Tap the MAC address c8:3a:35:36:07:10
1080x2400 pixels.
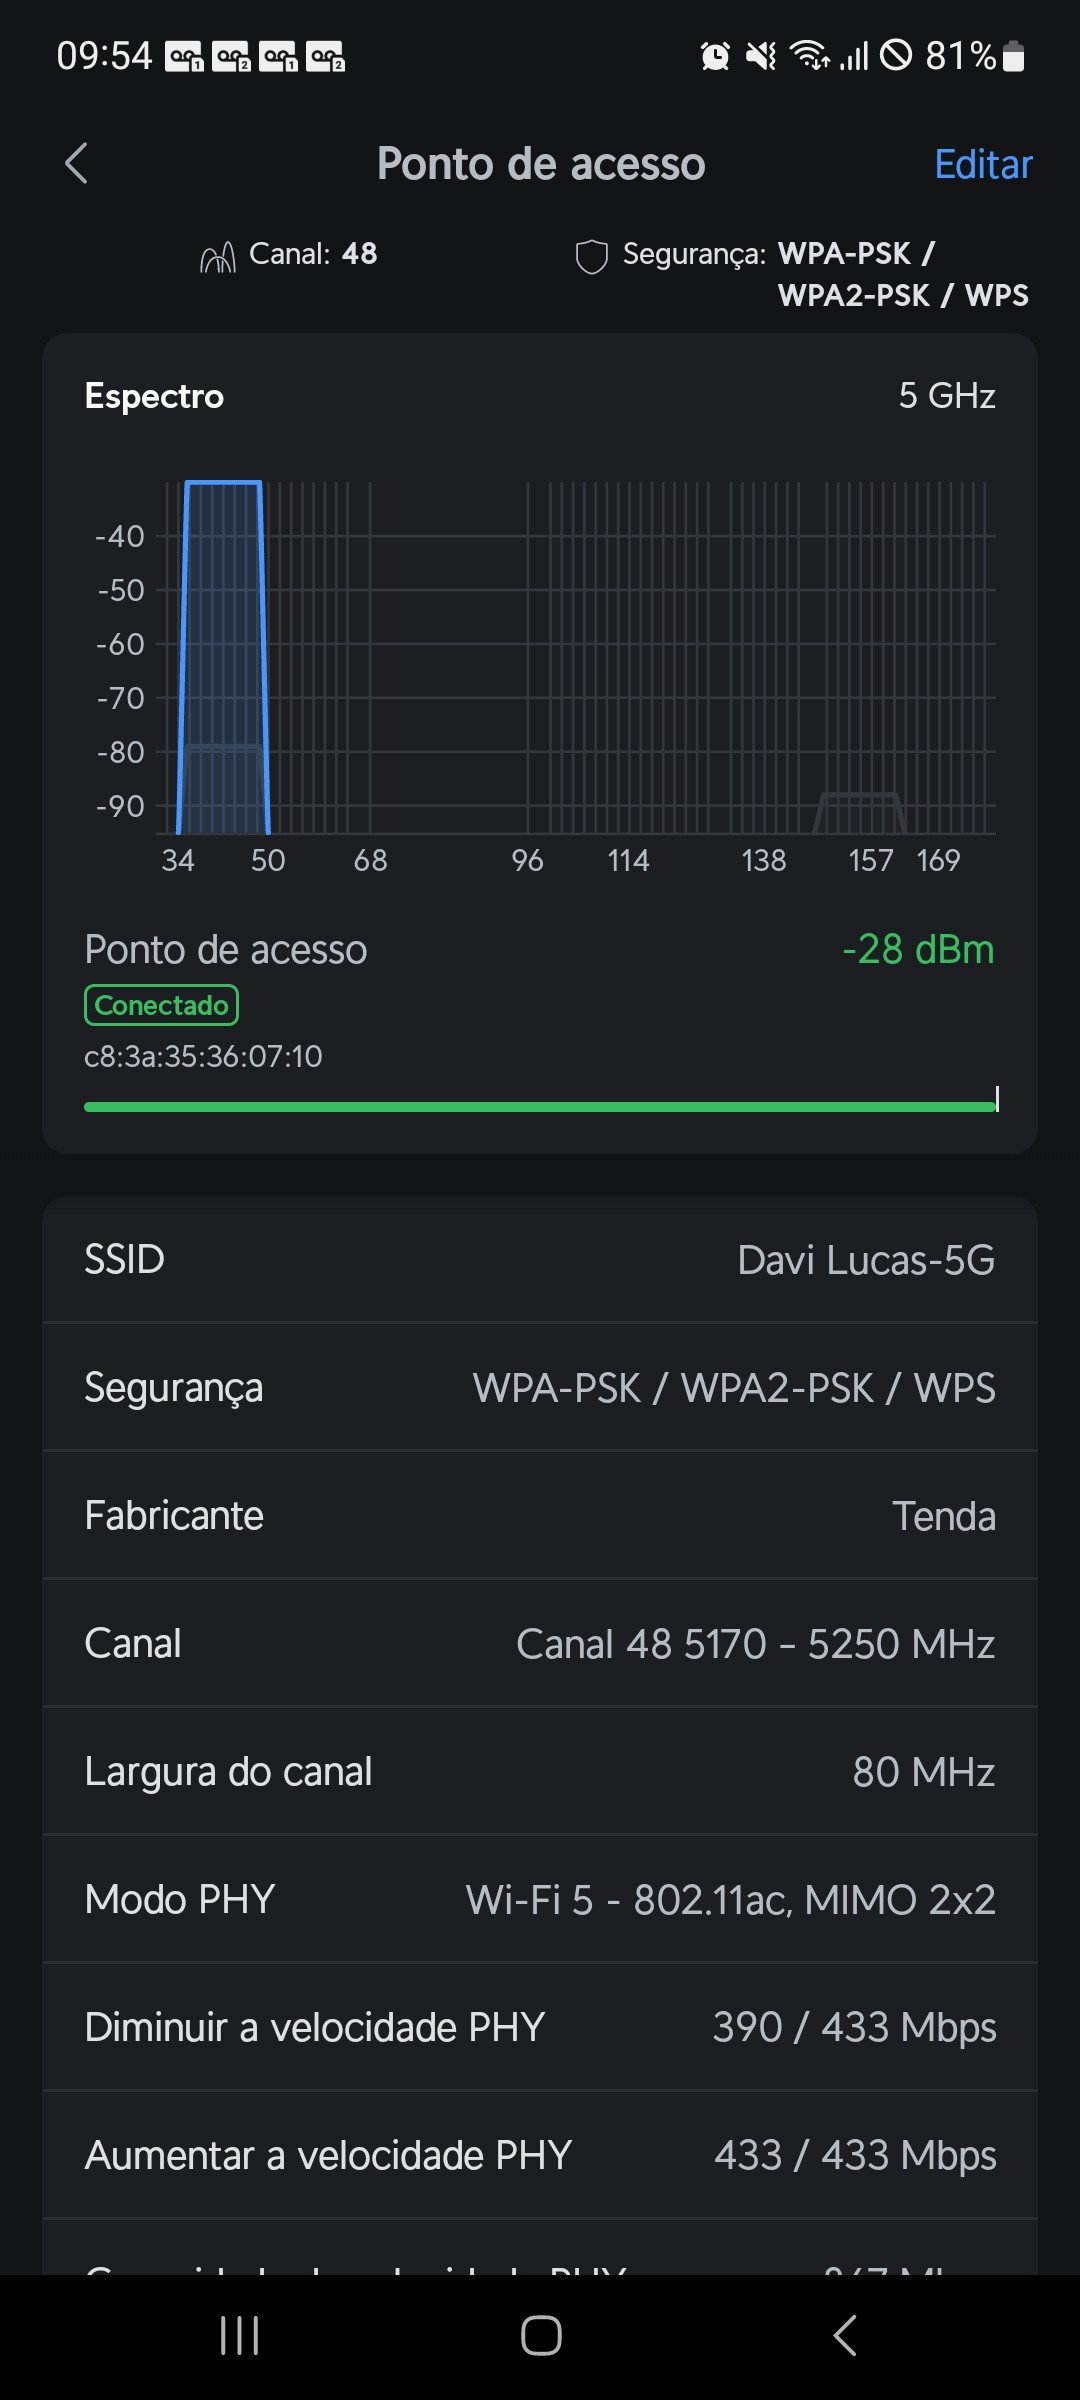pyautogui.click(x=203, y=1057)
